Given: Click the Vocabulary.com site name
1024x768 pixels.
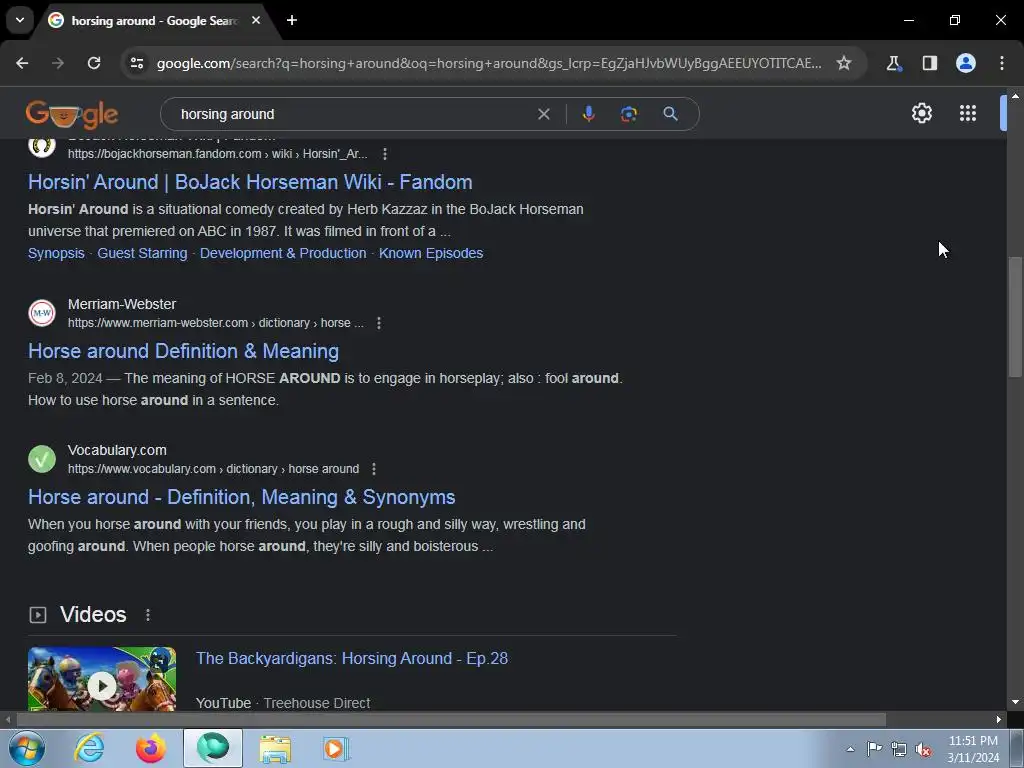Looking at the screenshot, I should coord(117,451).
